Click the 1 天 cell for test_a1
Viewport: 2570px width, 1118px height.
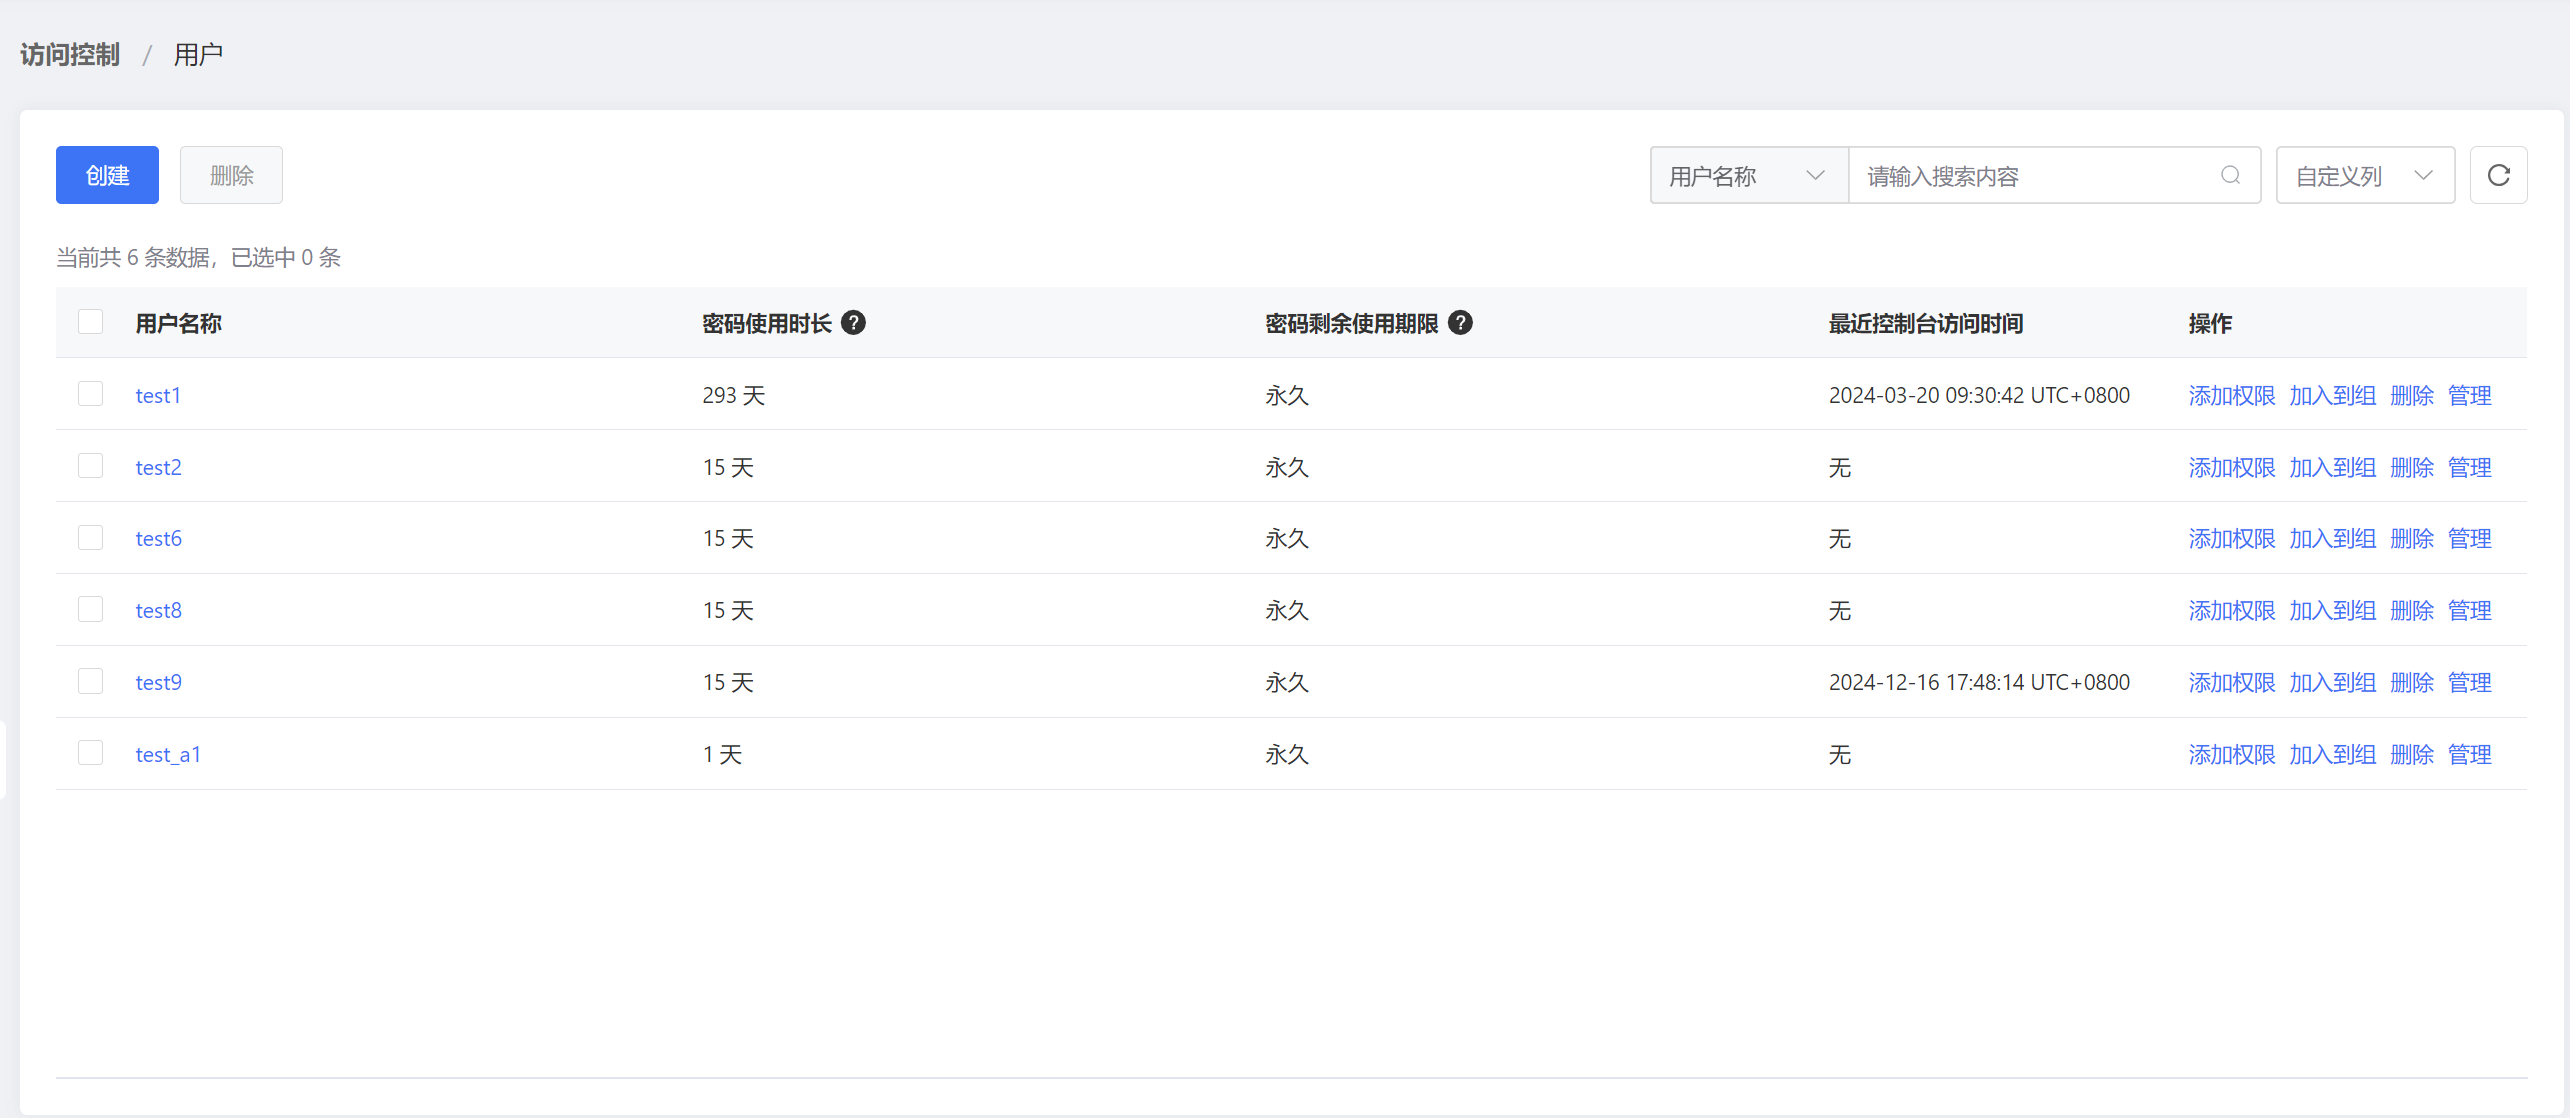coord(722,754)
